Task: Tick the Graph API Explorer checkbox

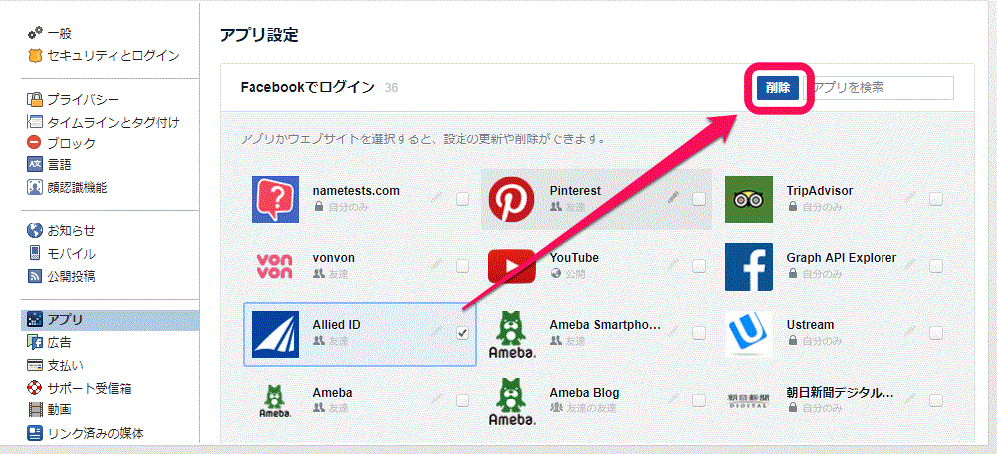Action: (936, 265)
